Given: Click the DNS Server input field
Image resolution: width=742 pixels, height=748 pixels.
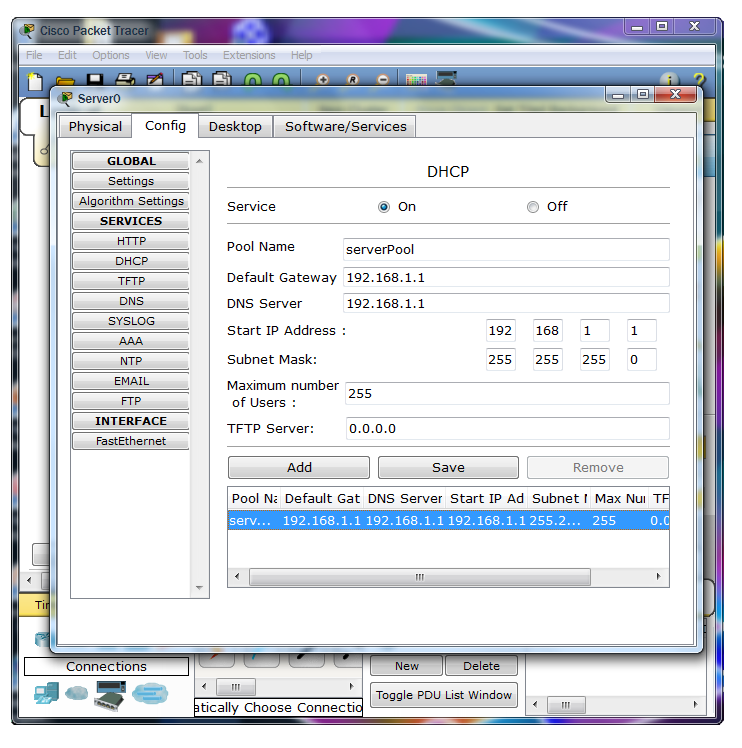Looking at the screenshot, I should [x=506, y=303].
